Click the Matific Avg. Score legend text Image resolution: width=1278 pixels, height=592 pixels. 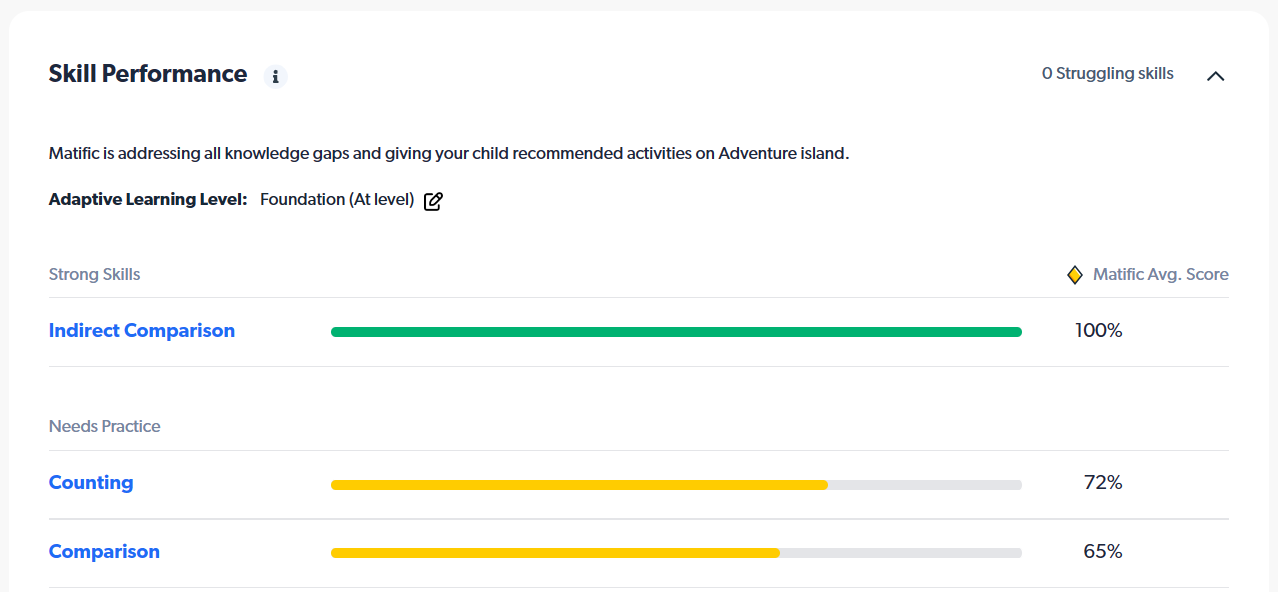tap(1160, 274)
